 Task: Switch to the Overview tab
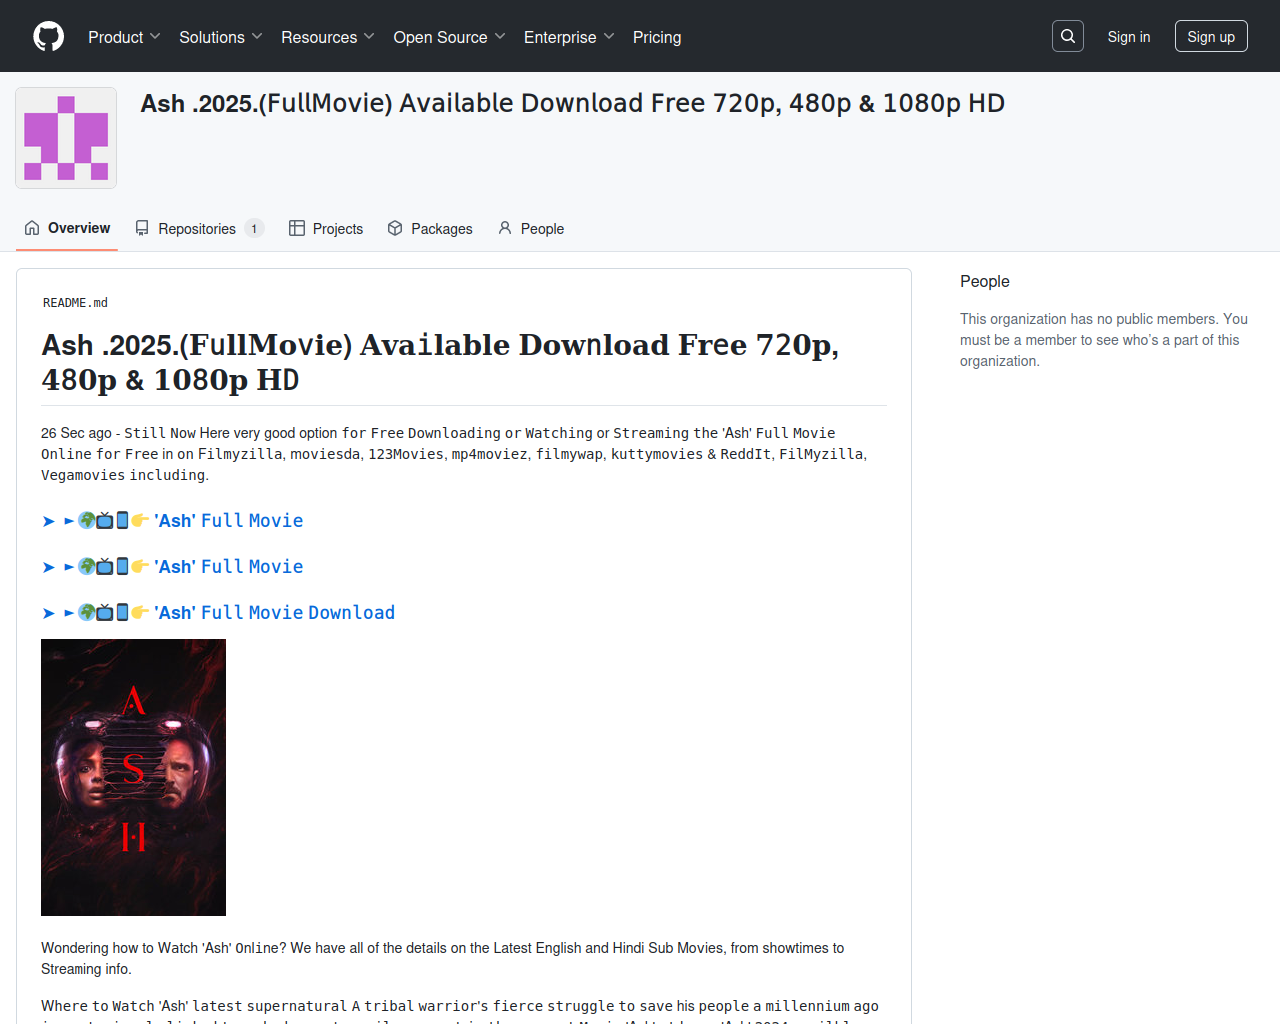pos(67,228)
